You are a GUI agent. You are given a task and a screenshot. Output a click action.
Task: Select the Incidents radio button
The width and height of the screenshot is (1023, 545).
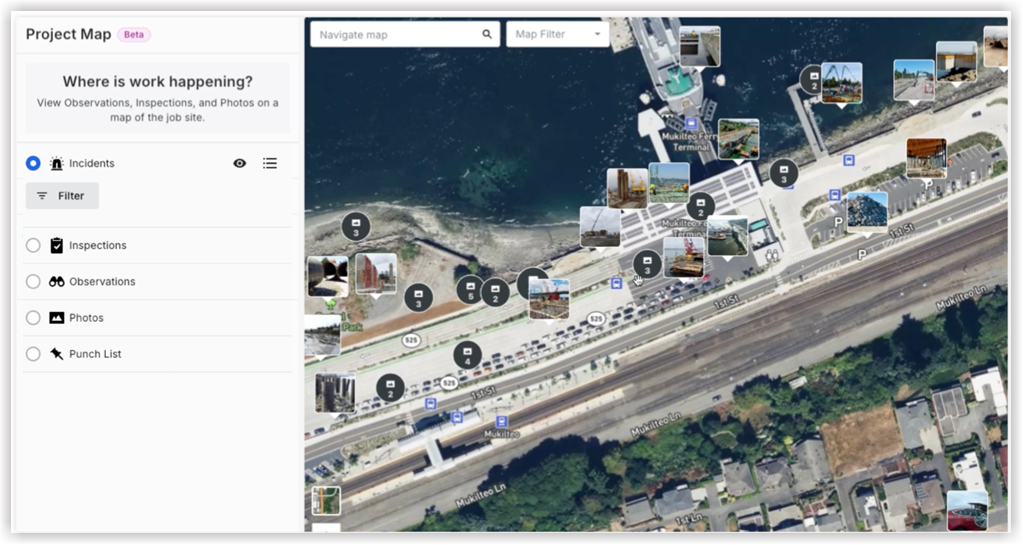point(33,163)
